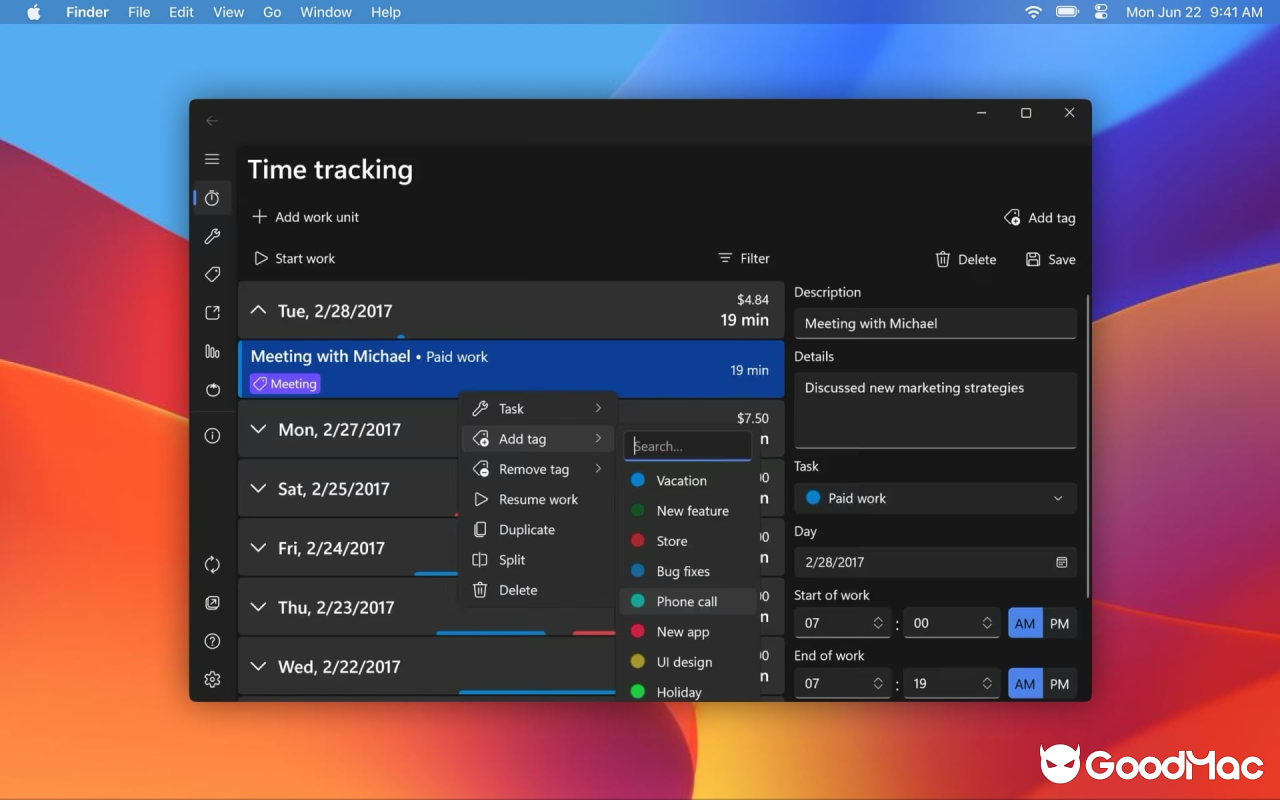Open the tags sidebar icon
The width and height of the screenshot is (1280, 800).
coord(212,275)
